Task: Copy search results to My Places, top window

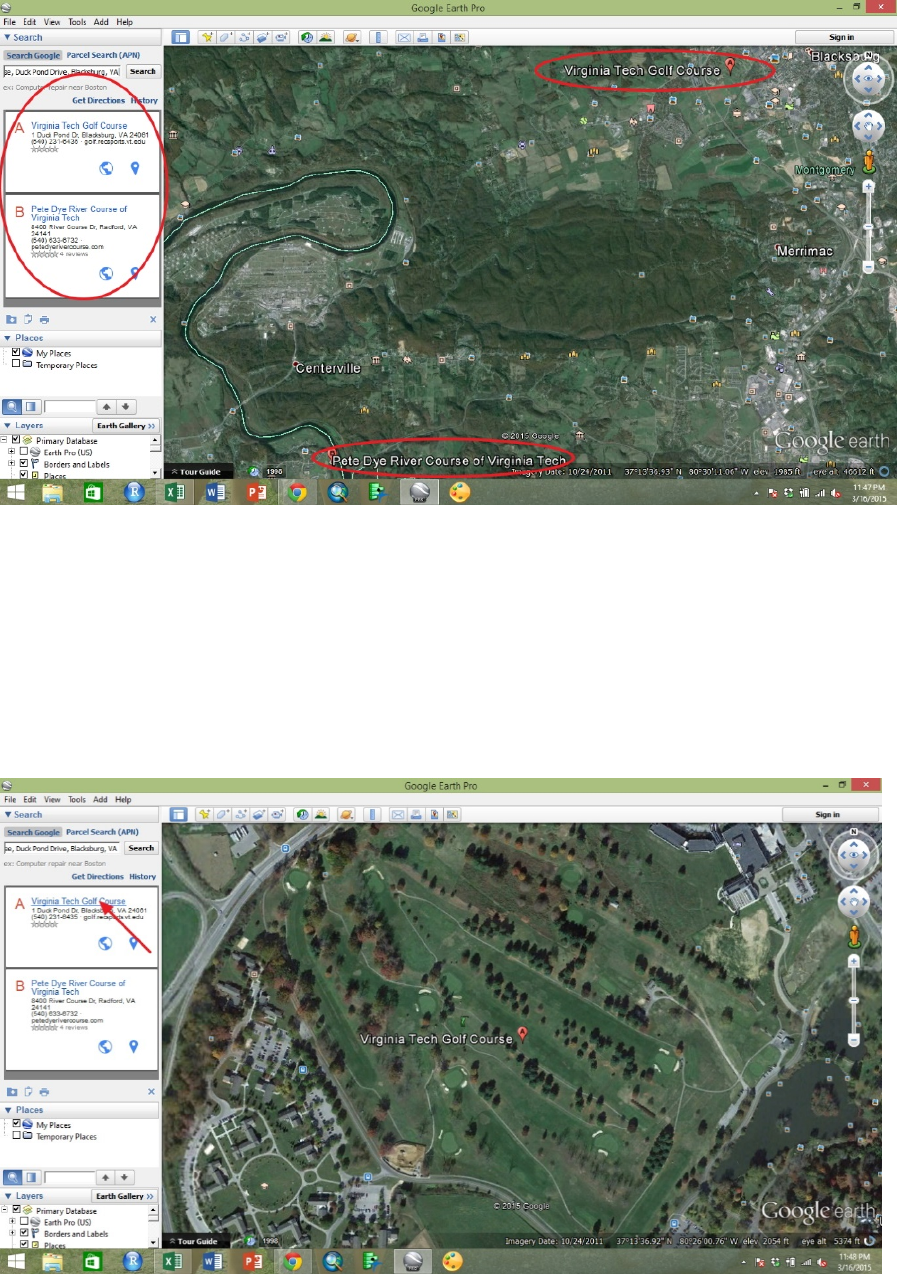Action: (12, 320)
